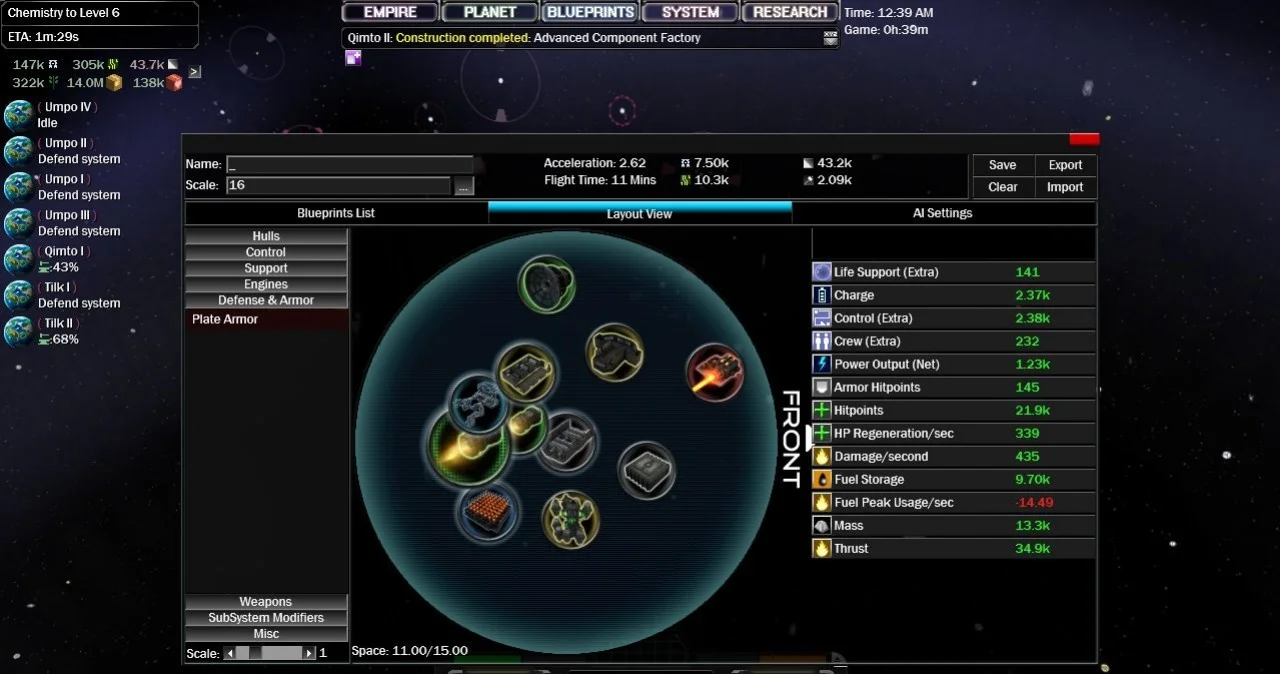Expand the Hulls category
The height and width of the screenshot is (674, 1280).
click(266, 236)
